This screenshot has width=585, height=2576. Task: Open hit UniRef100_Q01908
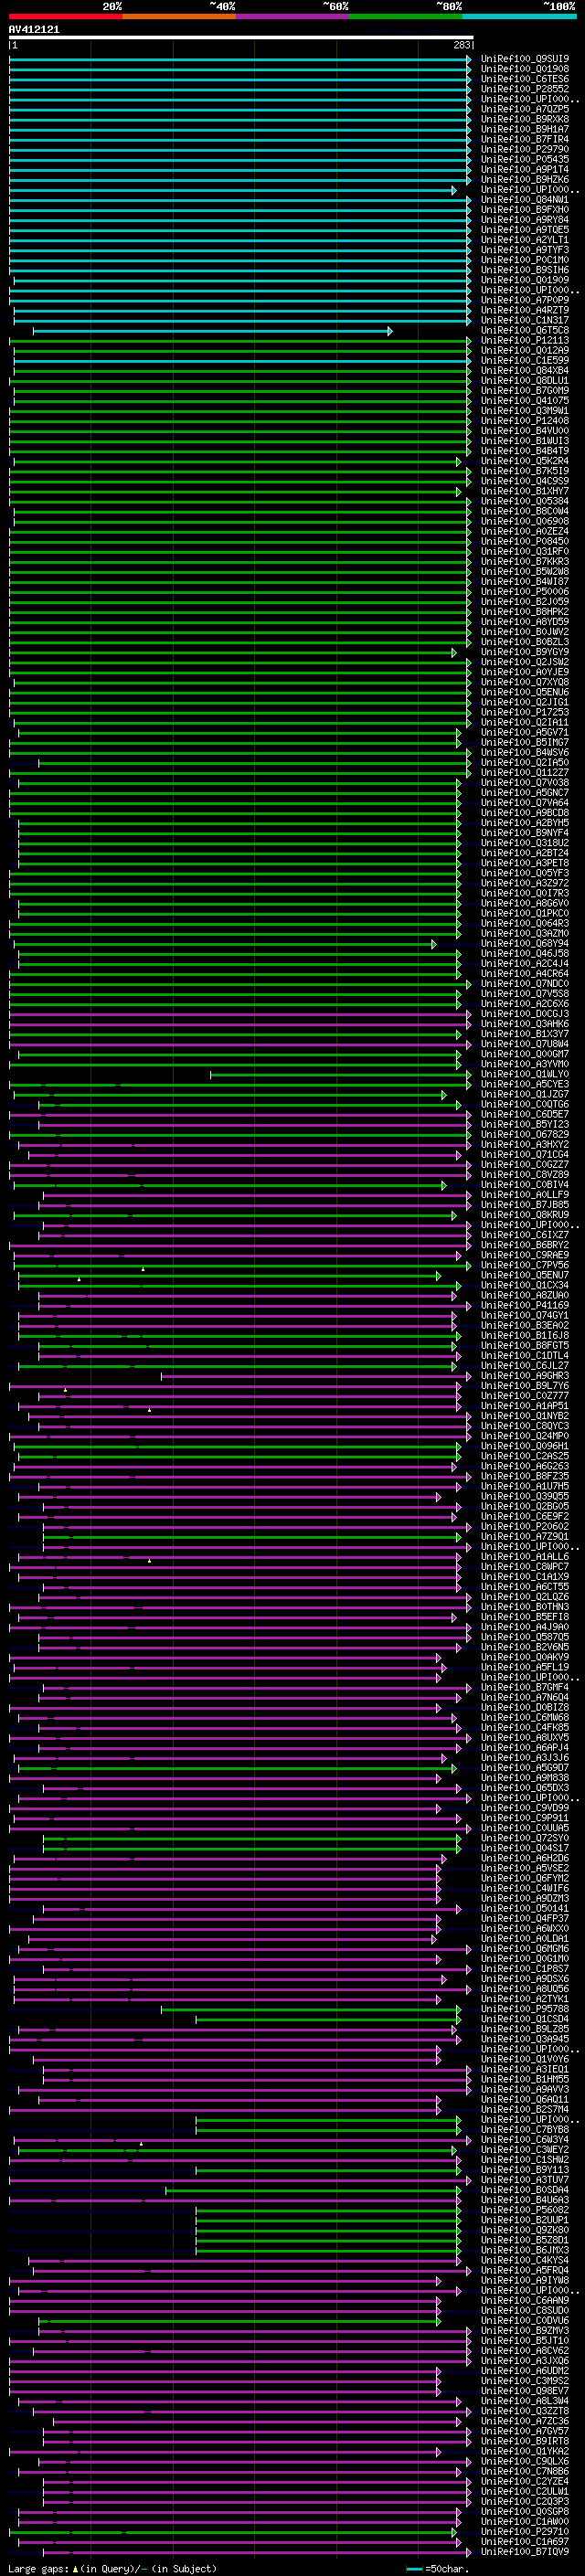(x=525, y=69)
